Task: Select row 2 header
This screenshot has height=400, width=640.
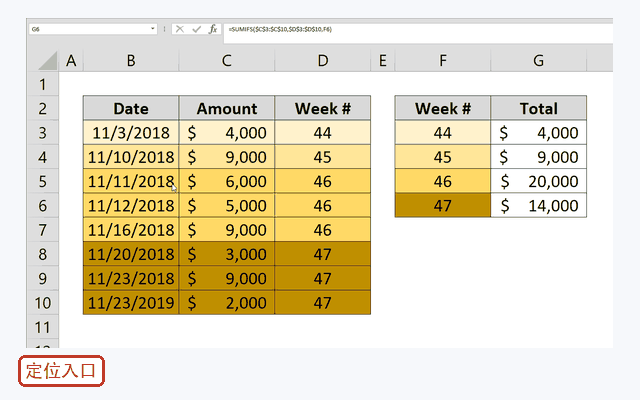Action: pos(42,109)
